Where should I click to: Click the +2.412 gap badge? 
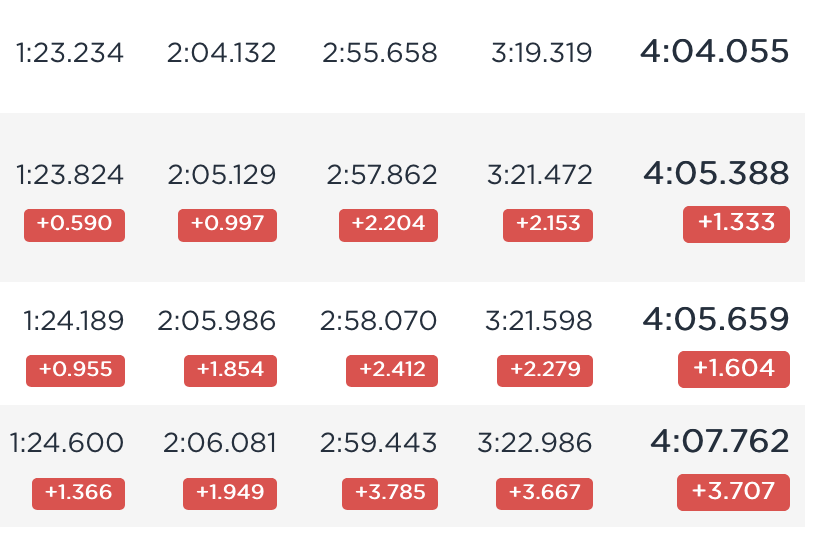(x=392, y=371)
